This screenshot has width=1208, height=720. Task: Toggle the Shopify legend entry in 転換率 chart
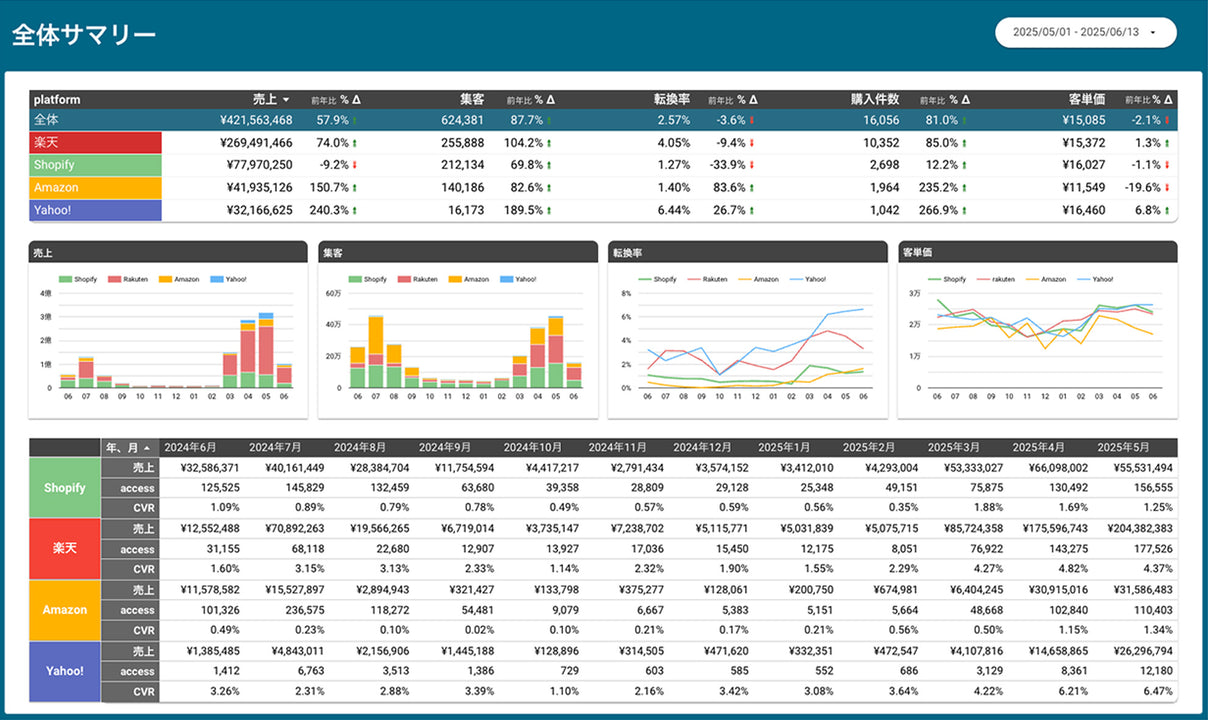coord(665,280)
